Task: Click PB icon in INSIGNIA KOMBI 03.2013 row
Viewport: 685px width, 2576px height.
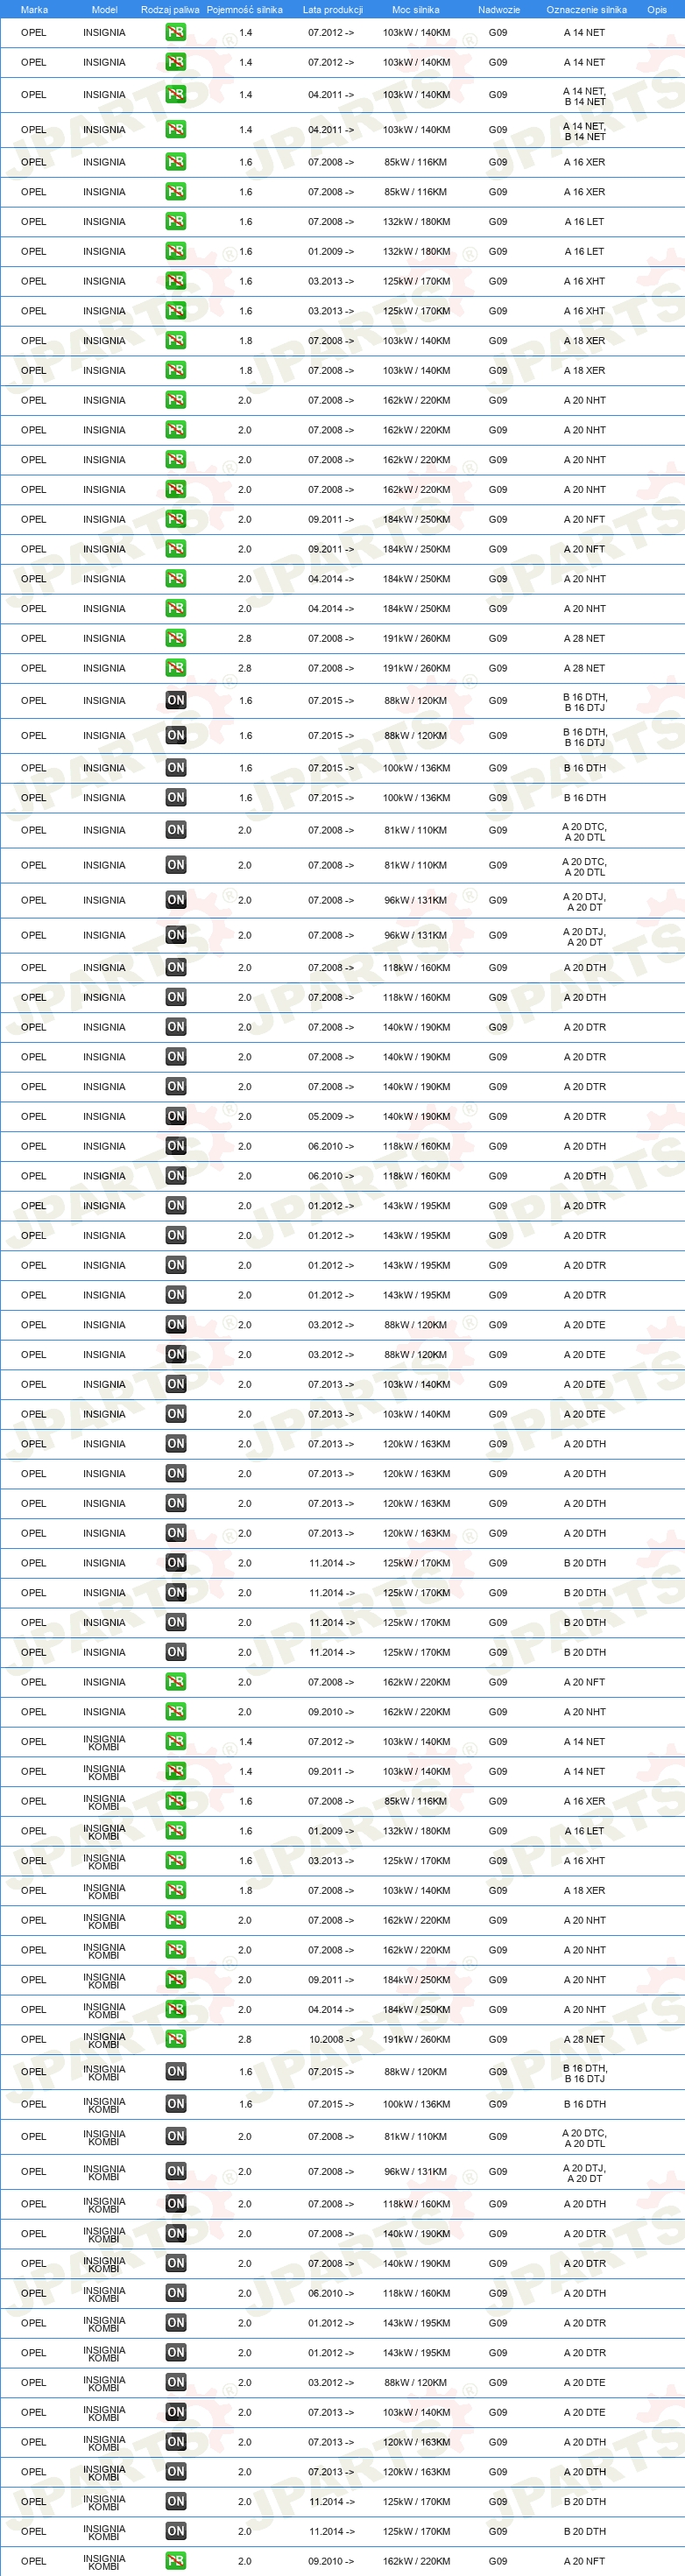Action: [175, 1860]
